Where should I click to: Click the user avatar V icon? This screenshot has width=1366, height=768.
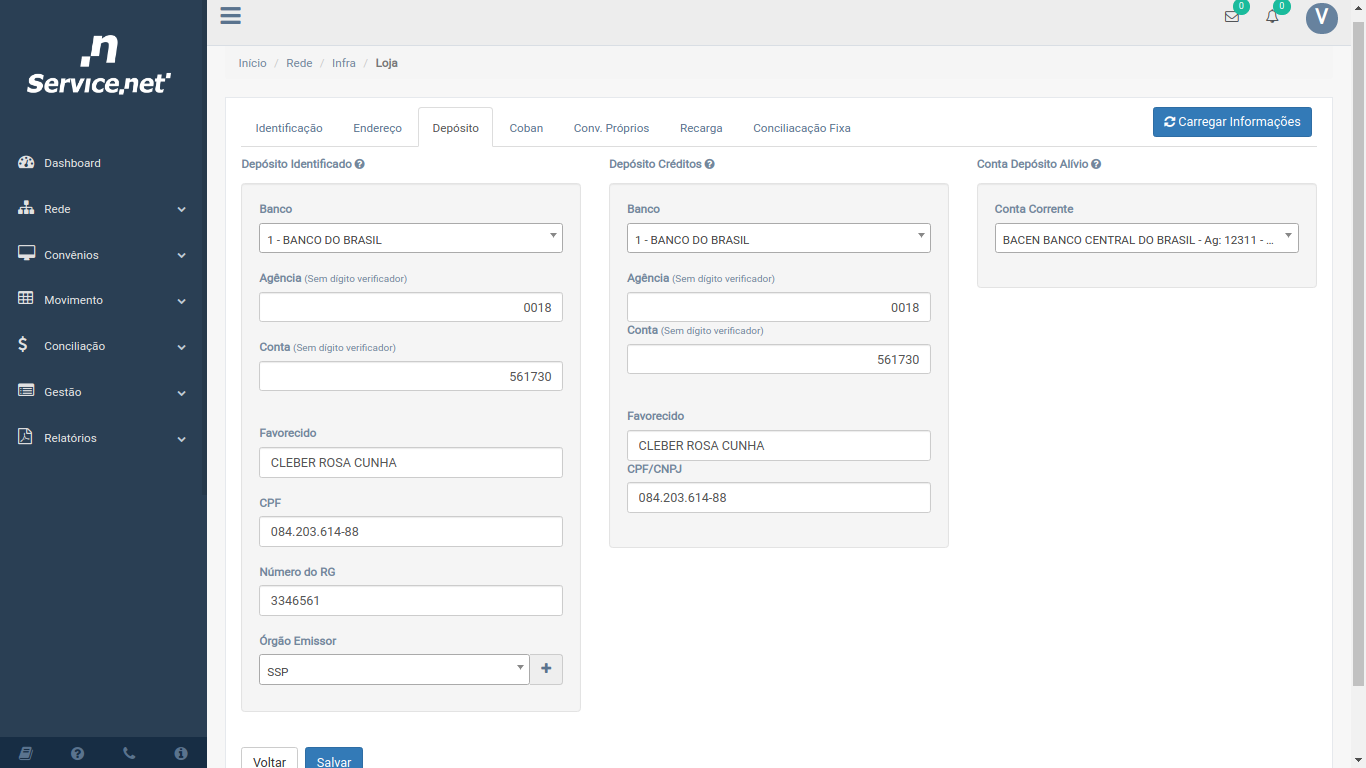coord(1321,17)
